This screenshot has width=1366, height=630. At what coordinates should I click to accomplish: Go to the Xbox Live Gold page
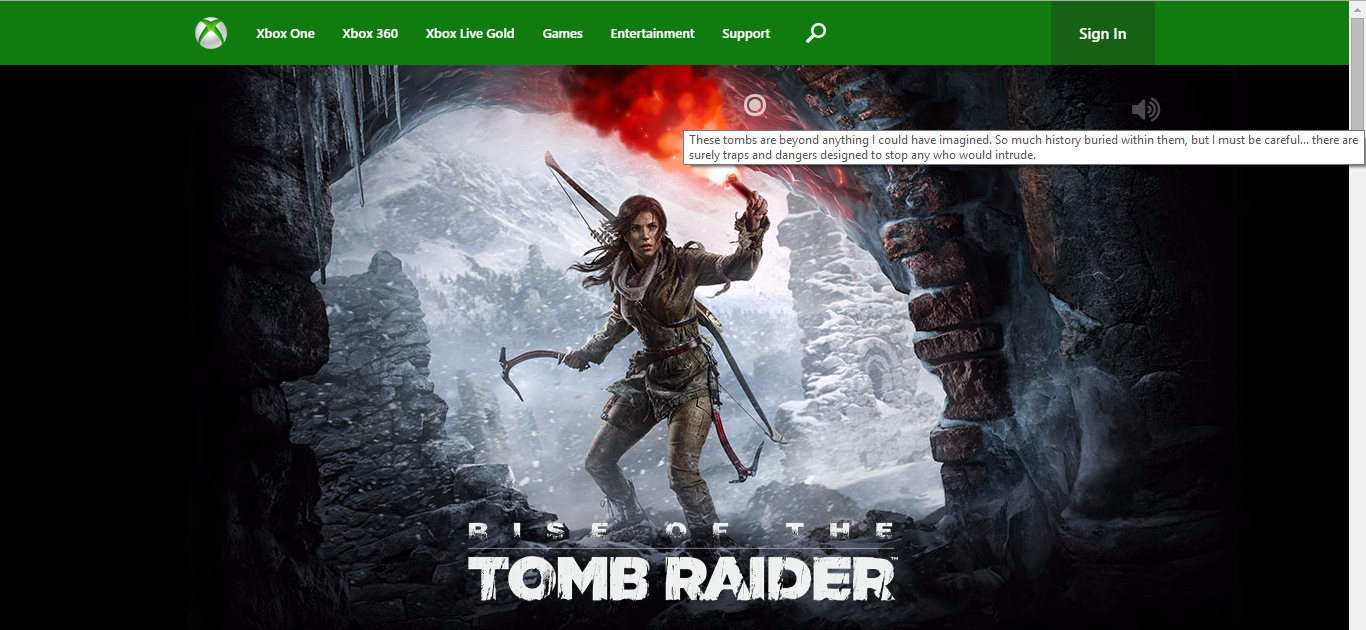(470, 34)
